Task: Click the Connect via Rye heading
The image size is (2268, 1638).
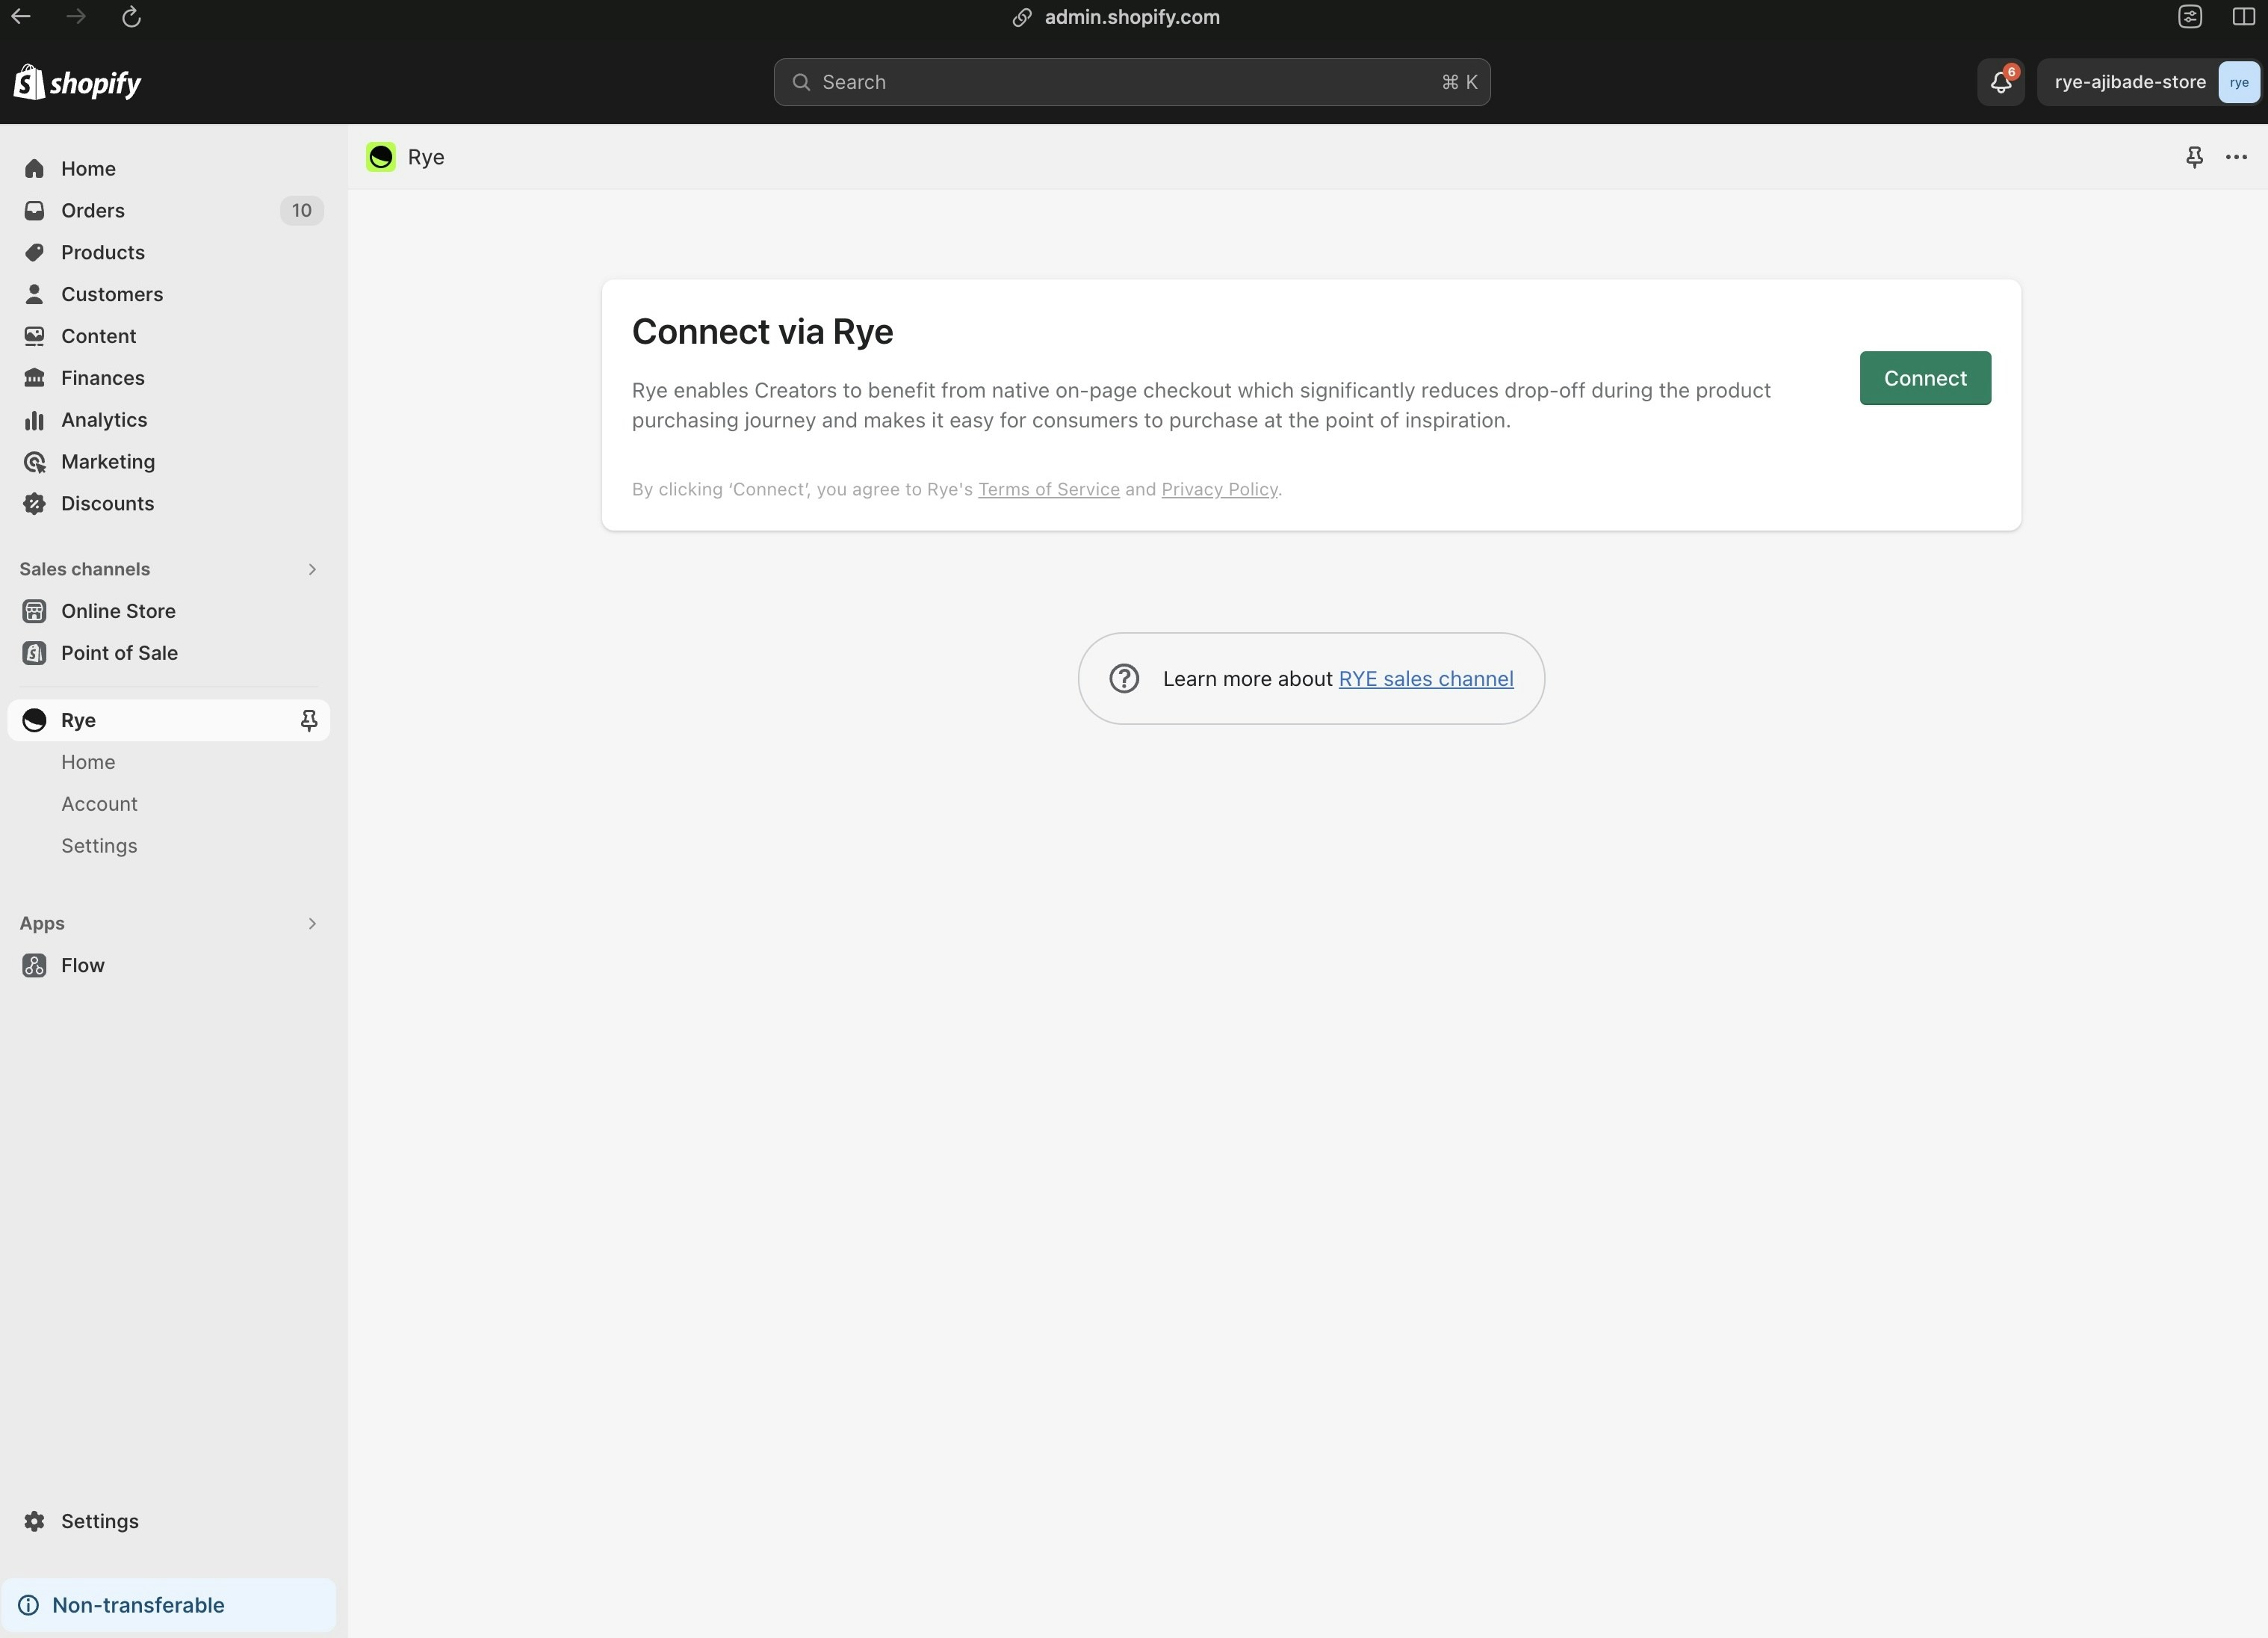Action: pyautogui.click(x=762, y=332)
